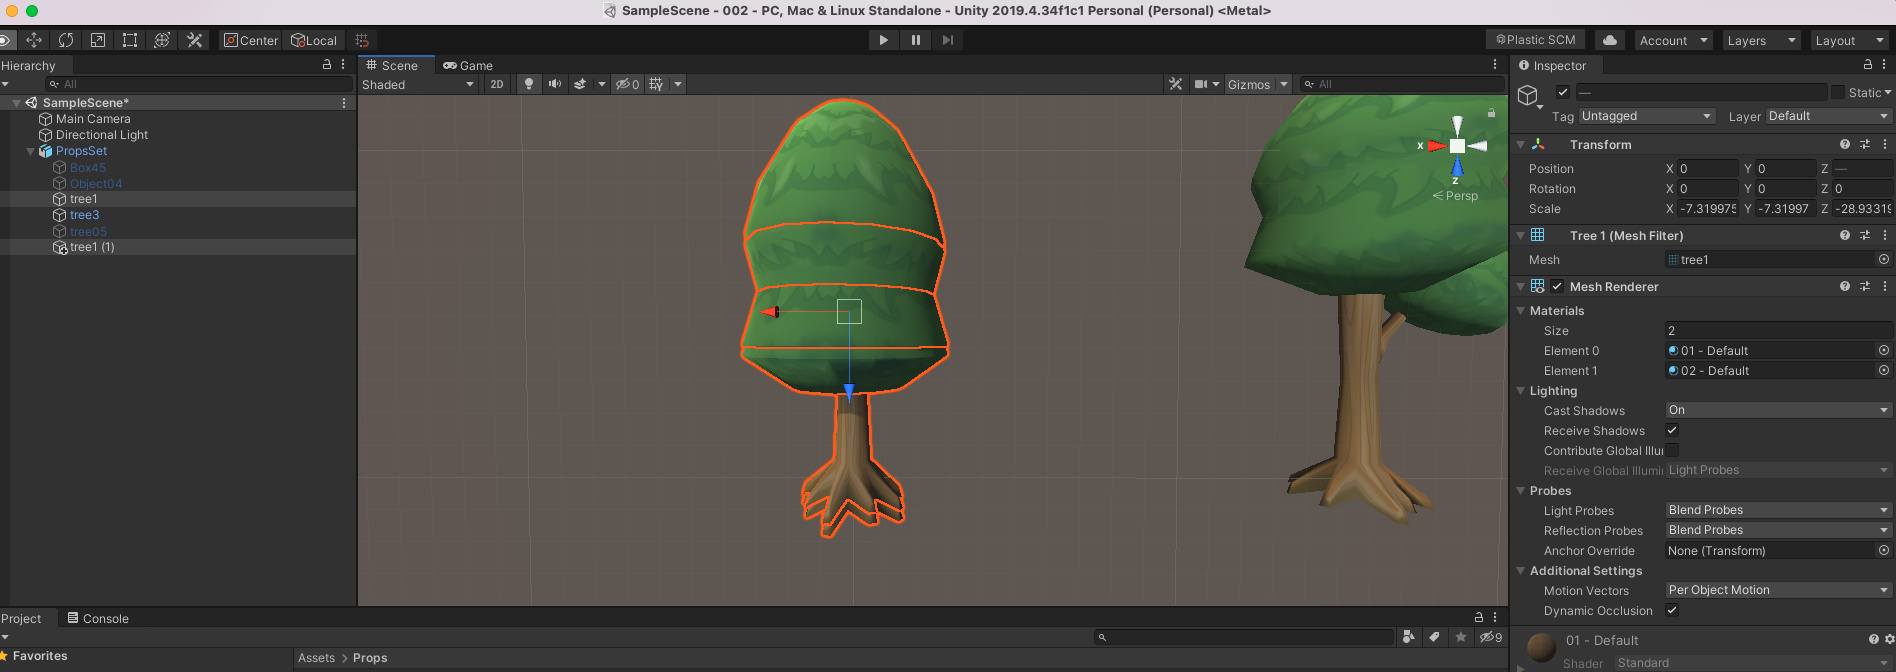The image size is (1896, 672).
Task: Toggle scene audio speaker icon
Action: (x=554, y=84)
